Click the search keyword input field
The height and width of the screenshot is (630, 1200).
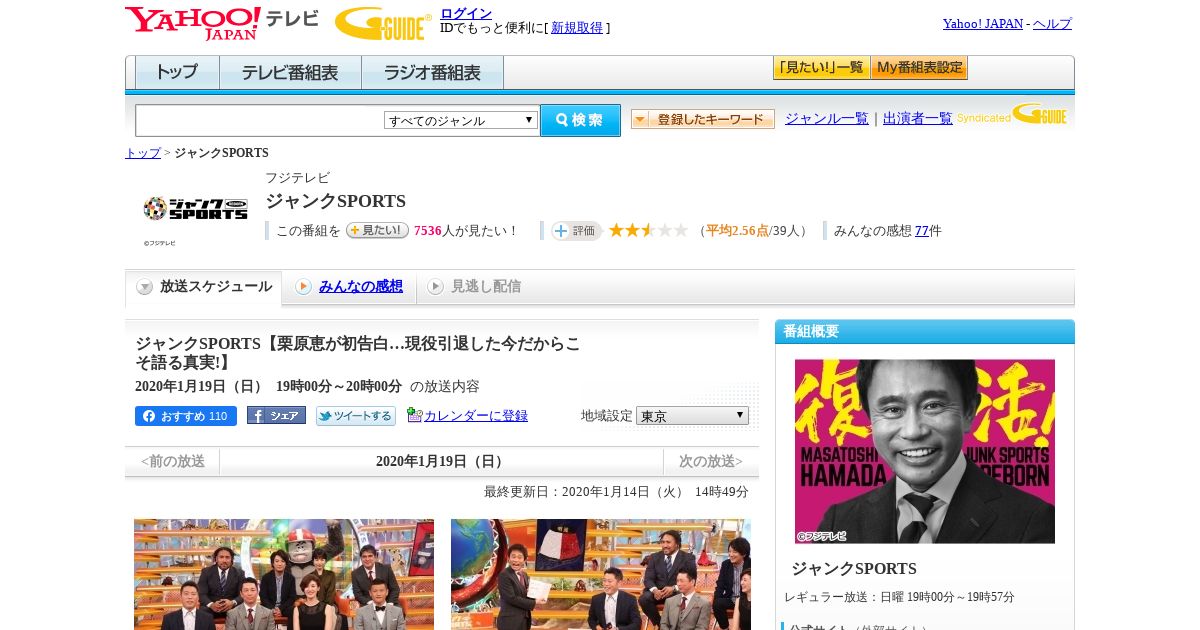coord(259,120)
